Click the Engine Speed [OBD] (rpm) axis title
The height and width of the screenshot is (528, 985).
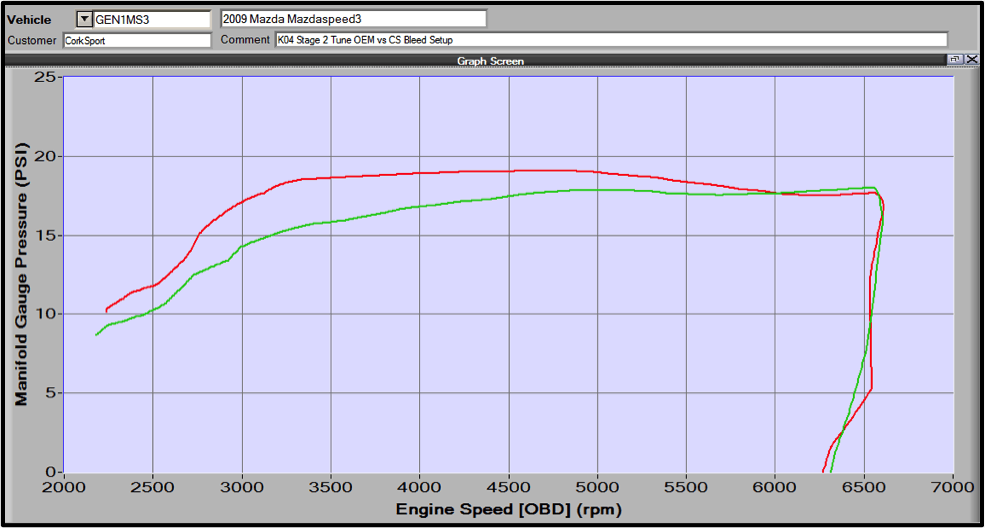coord(508,509)
